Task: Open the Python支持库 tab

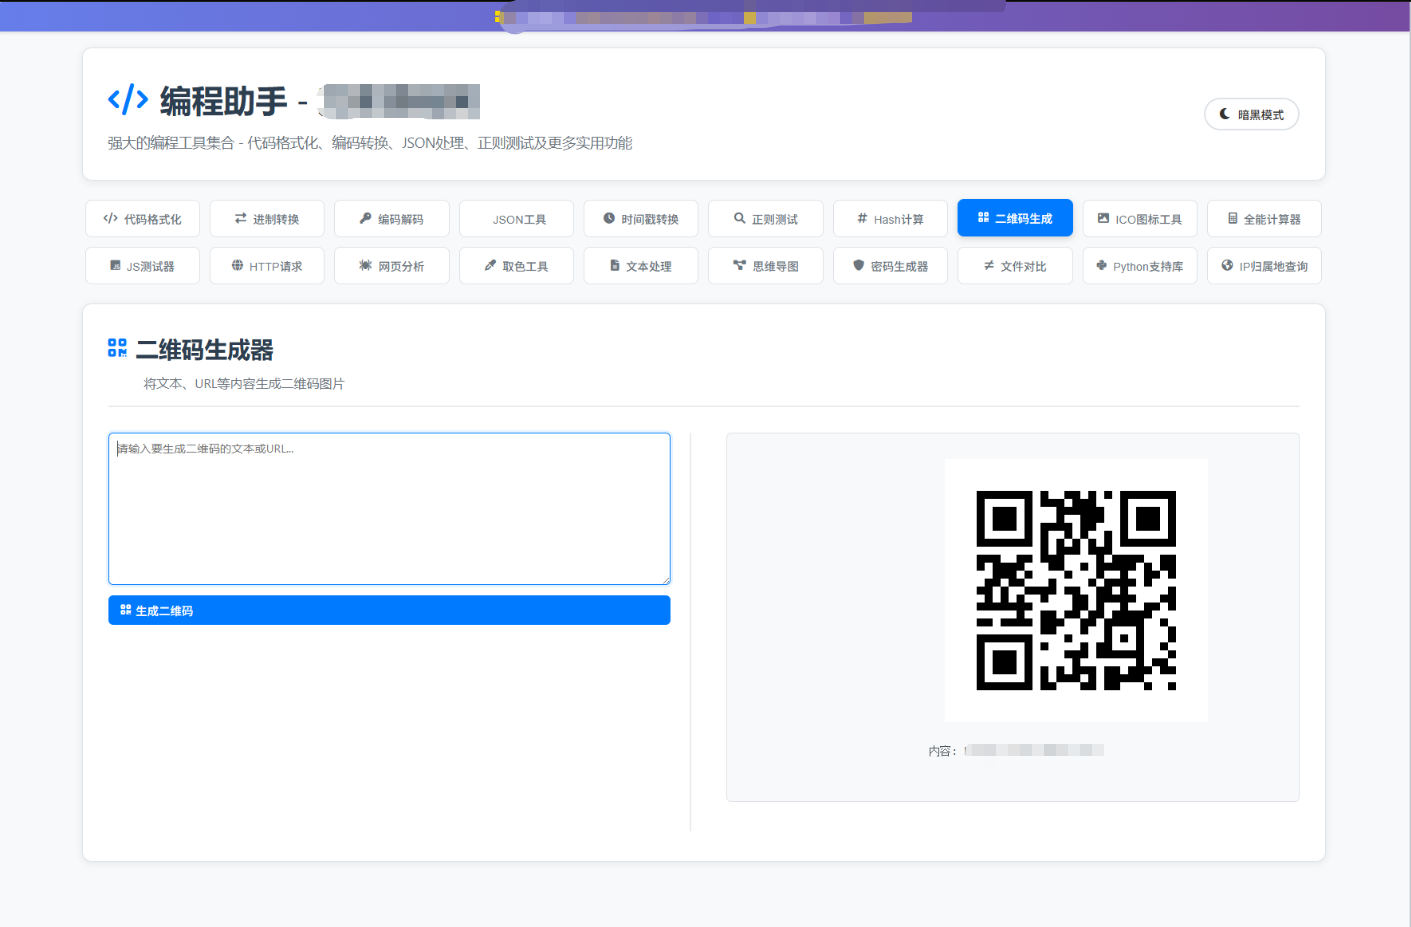Action: [1140, 266]
